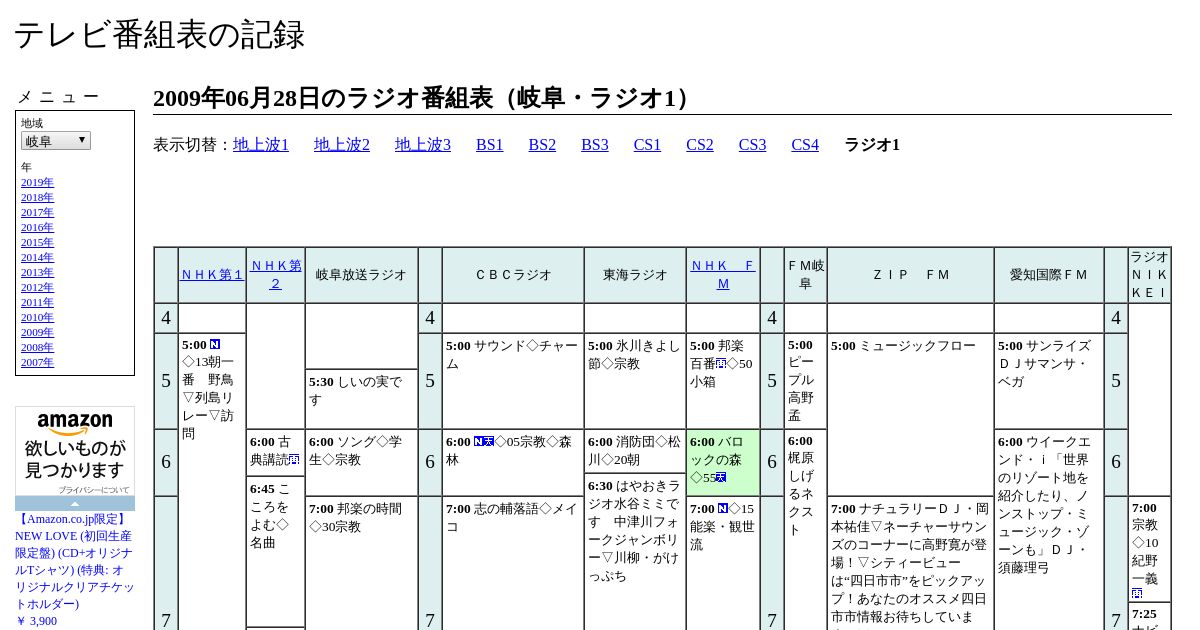Click the rebroadcast icon in 古典講読 cell
Screen dimensions: 1200x630
click(294, 460)
